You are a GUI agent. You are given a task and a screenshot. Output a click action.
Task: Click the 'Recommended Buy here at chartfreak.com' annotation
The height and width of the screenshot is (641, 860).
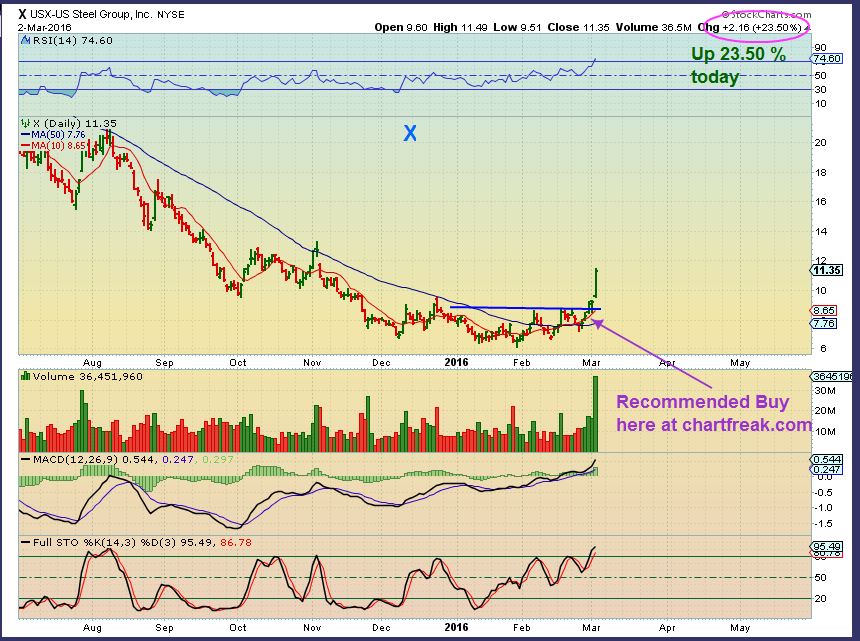[x=714, y=413]
